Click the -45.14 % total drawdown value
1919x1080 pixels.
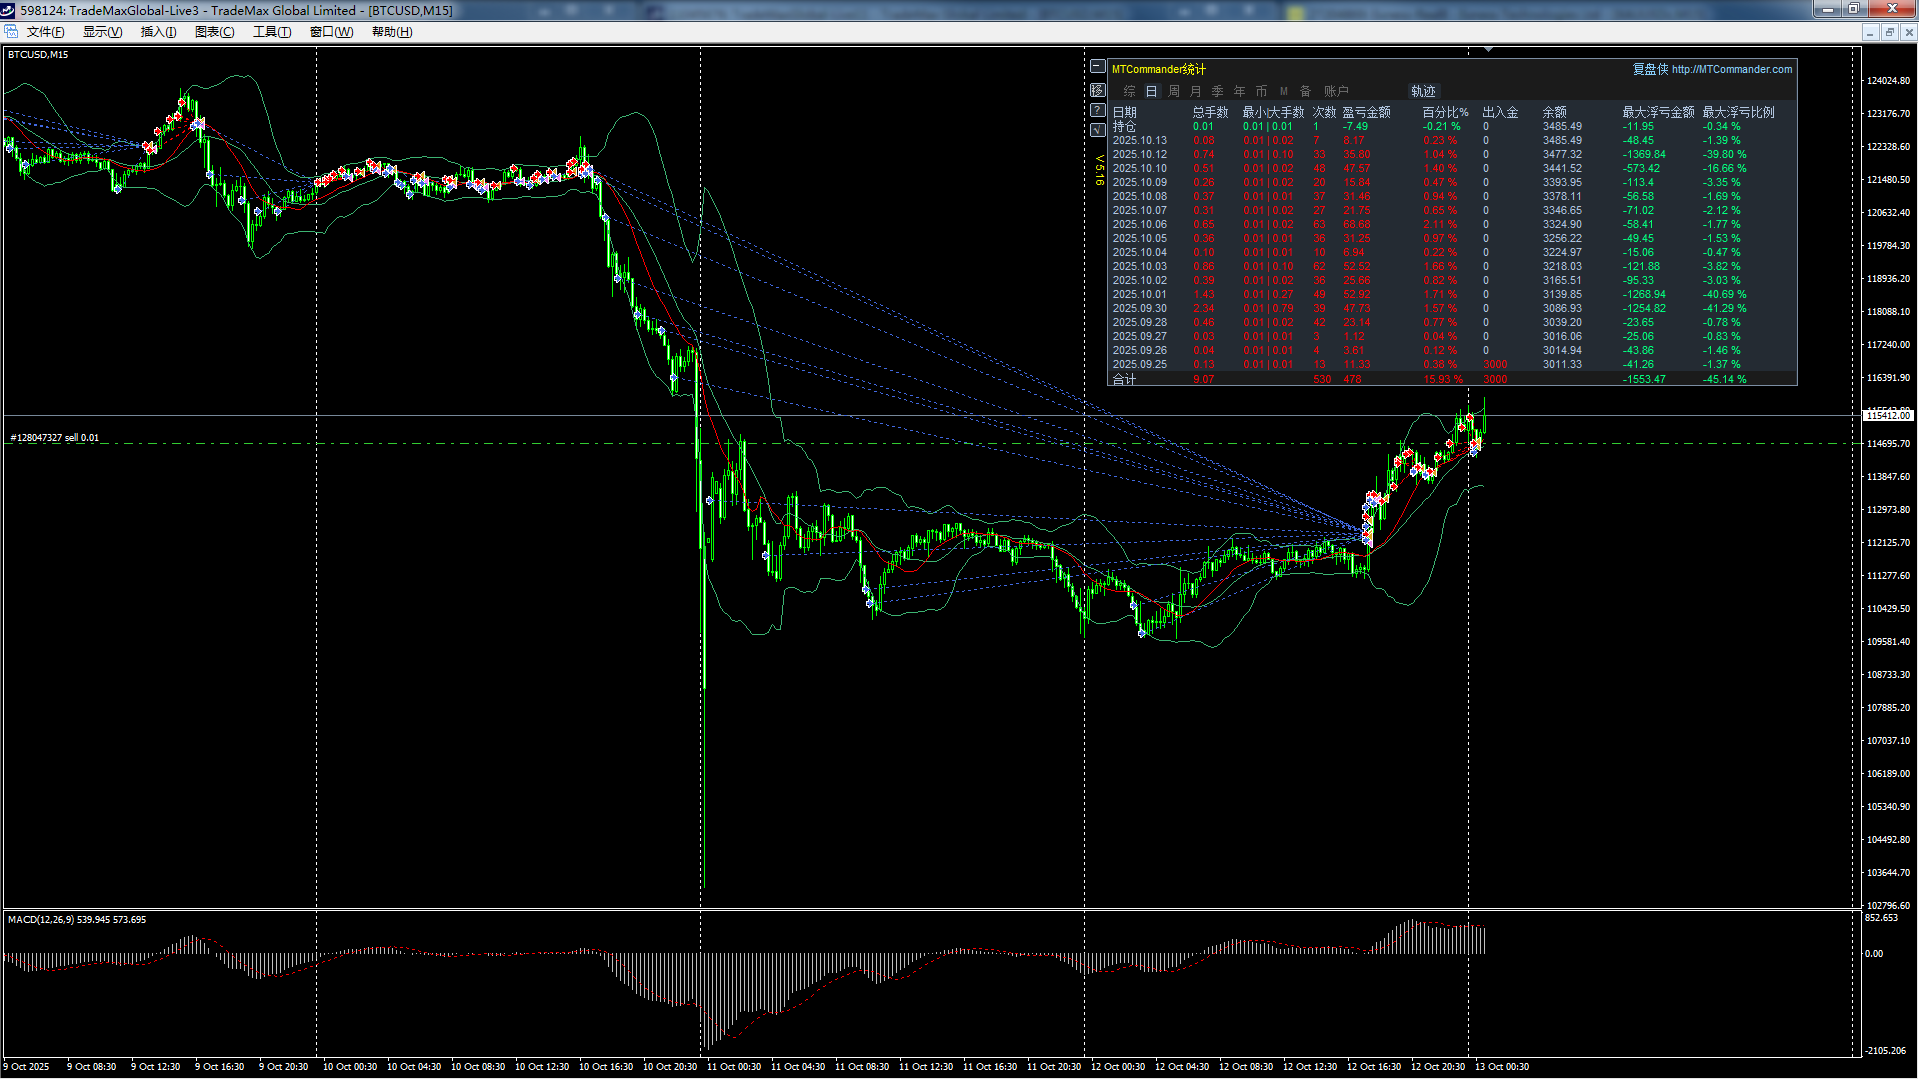pos(1724,380)
